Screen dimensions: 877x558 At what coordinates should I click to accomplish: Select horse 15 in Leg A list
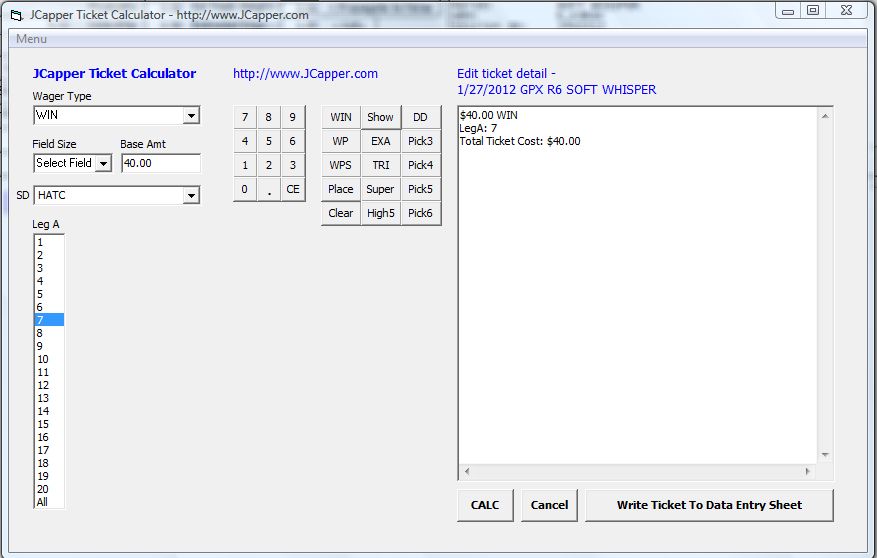pos(49,424)
